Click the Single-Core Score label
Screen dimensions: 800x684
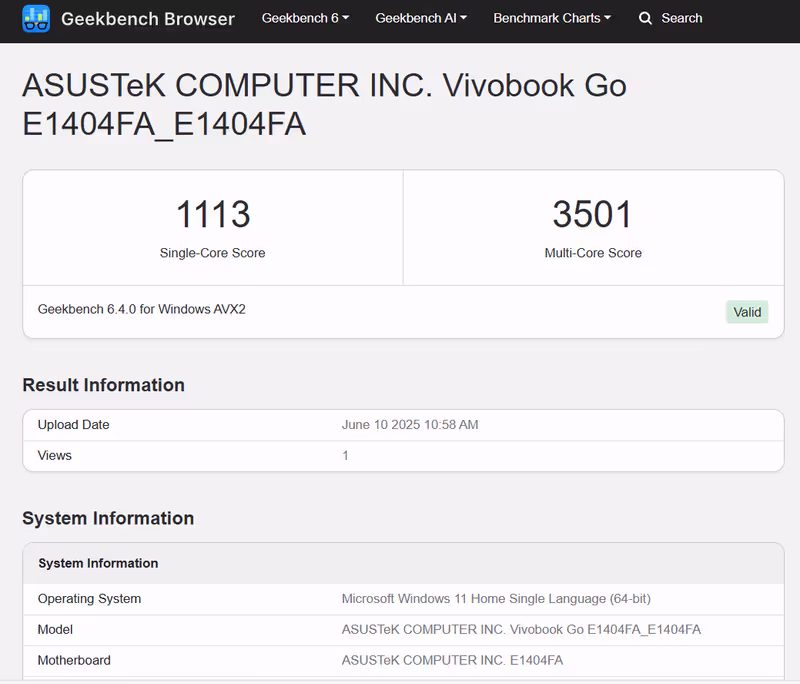point(212,253)
